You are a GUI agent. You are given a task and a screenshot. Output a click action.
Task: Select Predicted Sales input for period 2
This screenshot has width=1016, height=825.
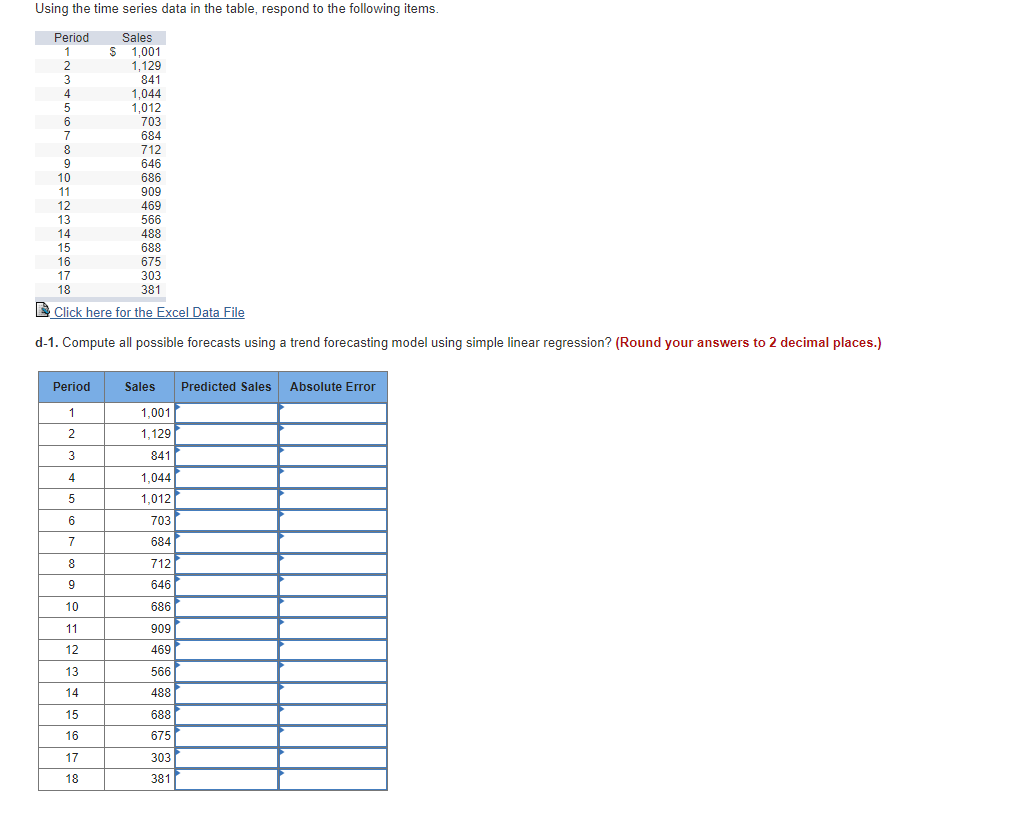point(227,434)
